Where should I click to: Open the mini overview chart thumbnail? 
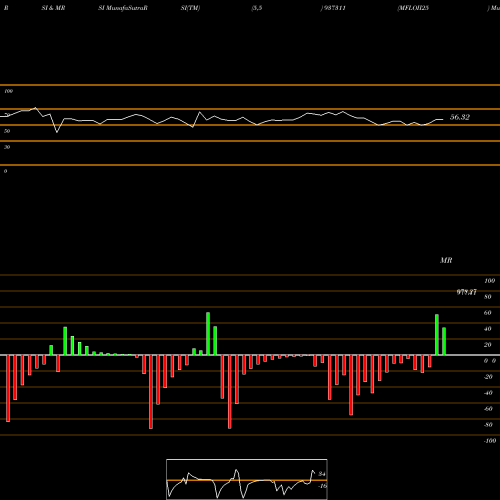247,479
